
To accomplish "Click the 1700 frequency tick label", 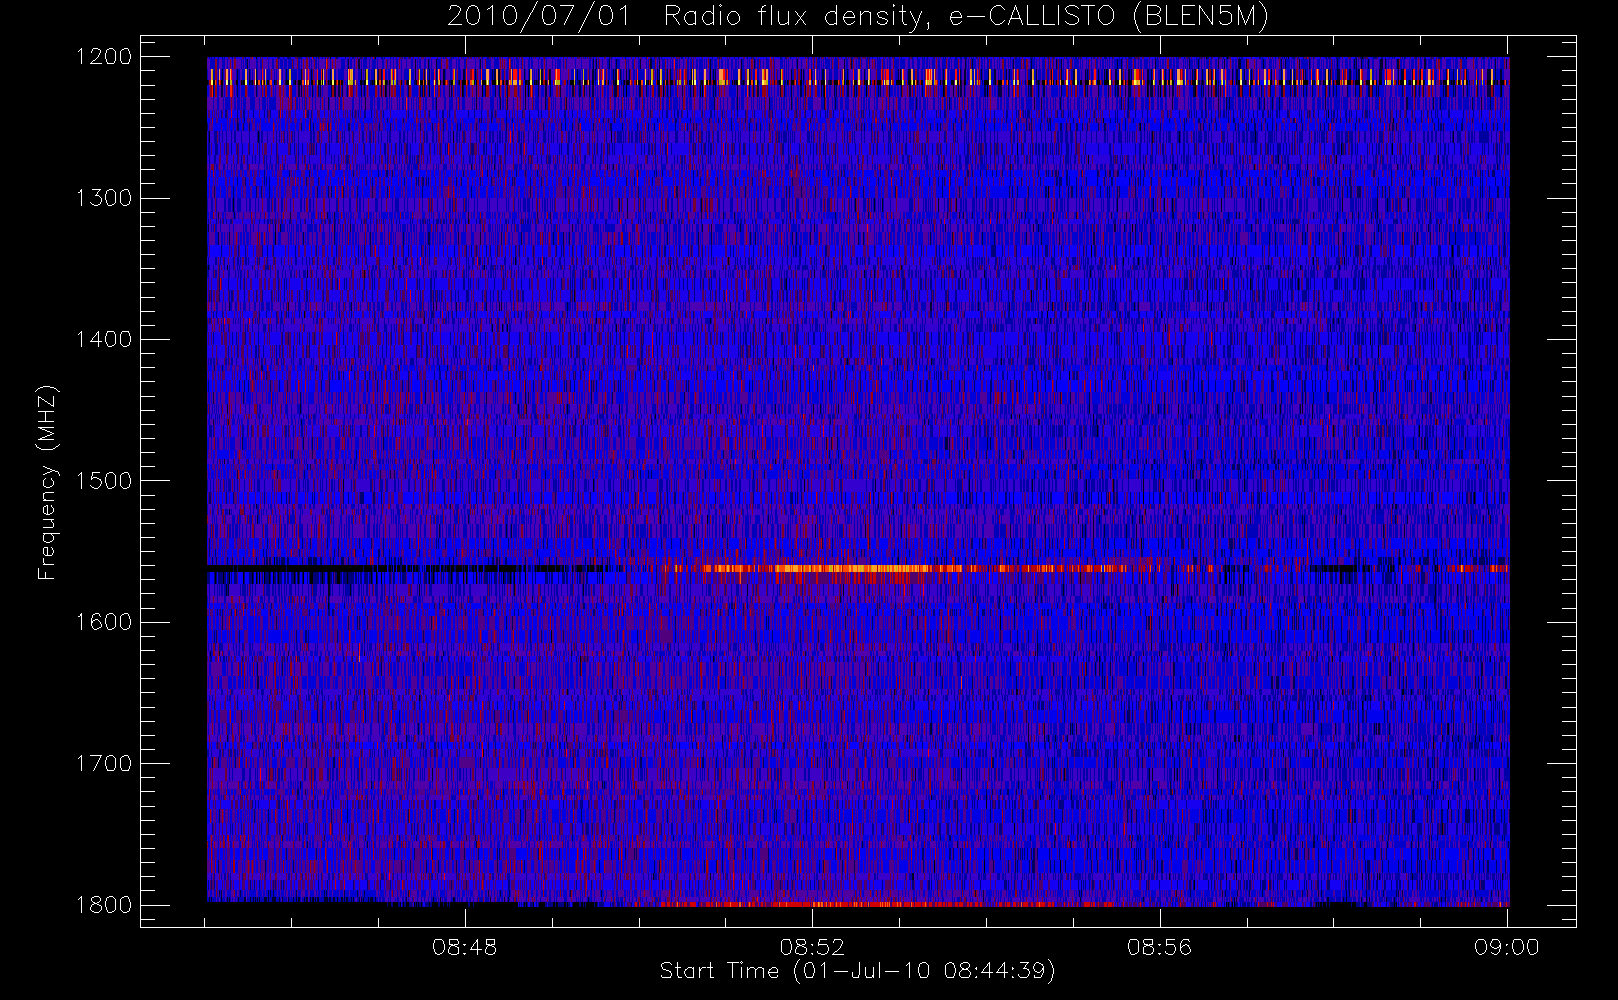I will tap(104, 764).
